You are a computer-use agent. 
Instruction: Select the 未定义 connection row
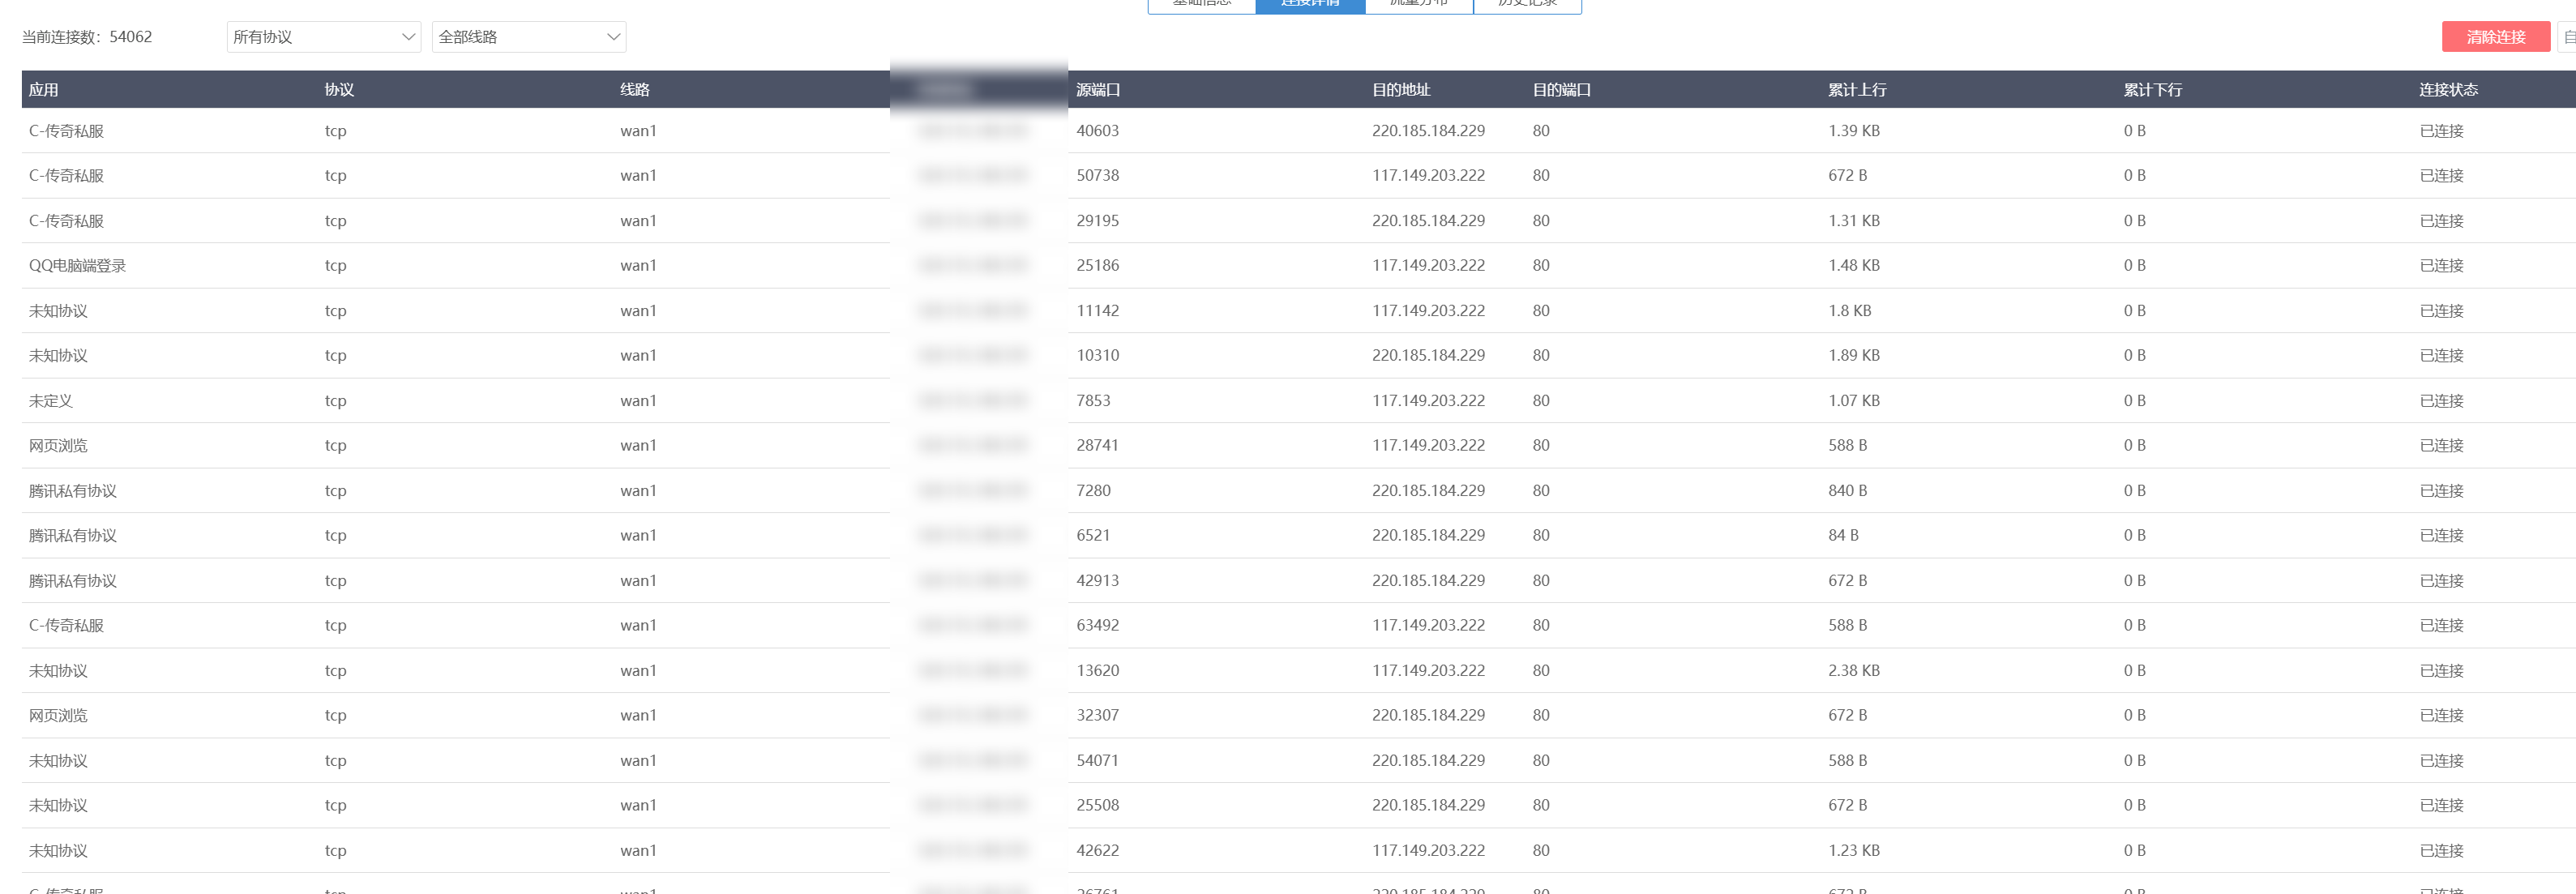point(51,400)
